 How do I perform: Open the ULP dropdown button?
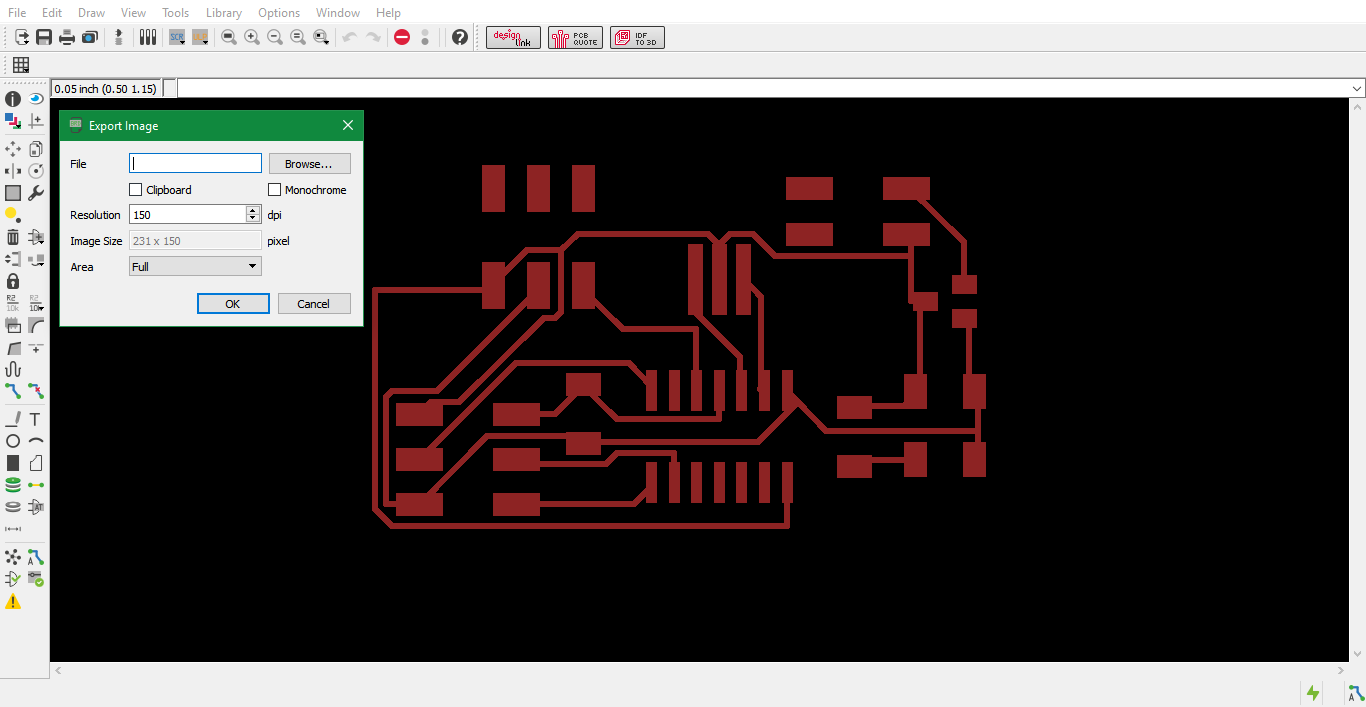click(x=200, y=37)
